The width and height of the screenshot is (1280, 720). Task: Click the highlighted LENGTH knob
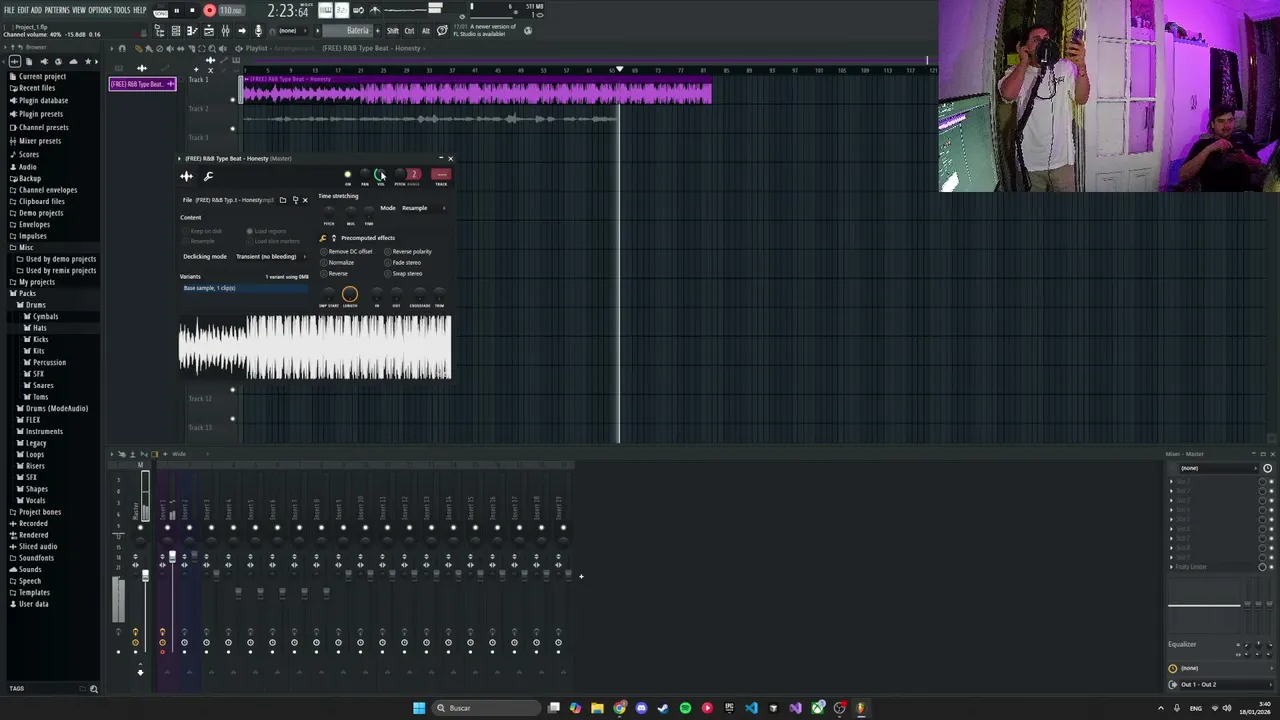point(349,294)
